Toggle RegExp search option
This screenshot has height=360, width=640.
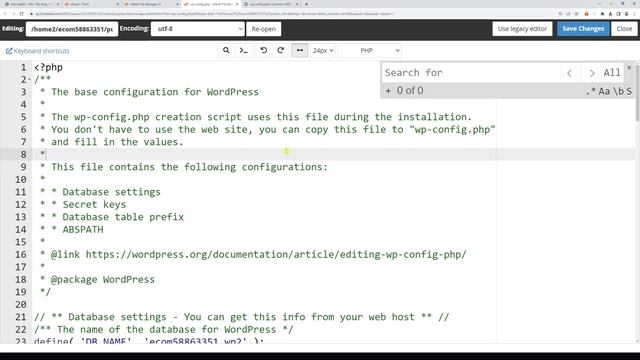(x=591, y=91)
